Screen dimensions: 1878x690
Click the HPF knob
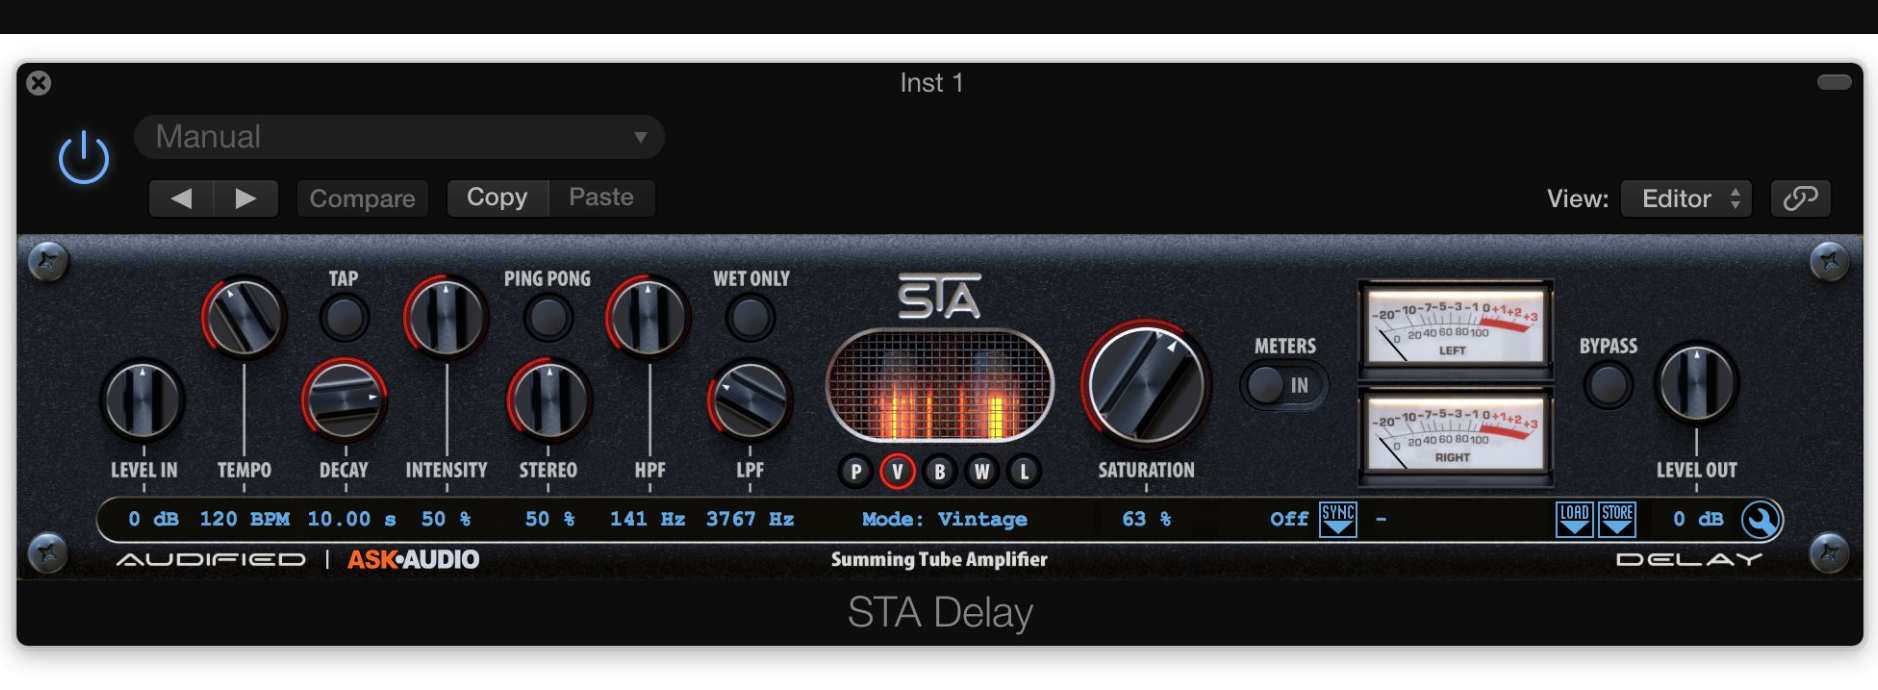pos(648,317)
